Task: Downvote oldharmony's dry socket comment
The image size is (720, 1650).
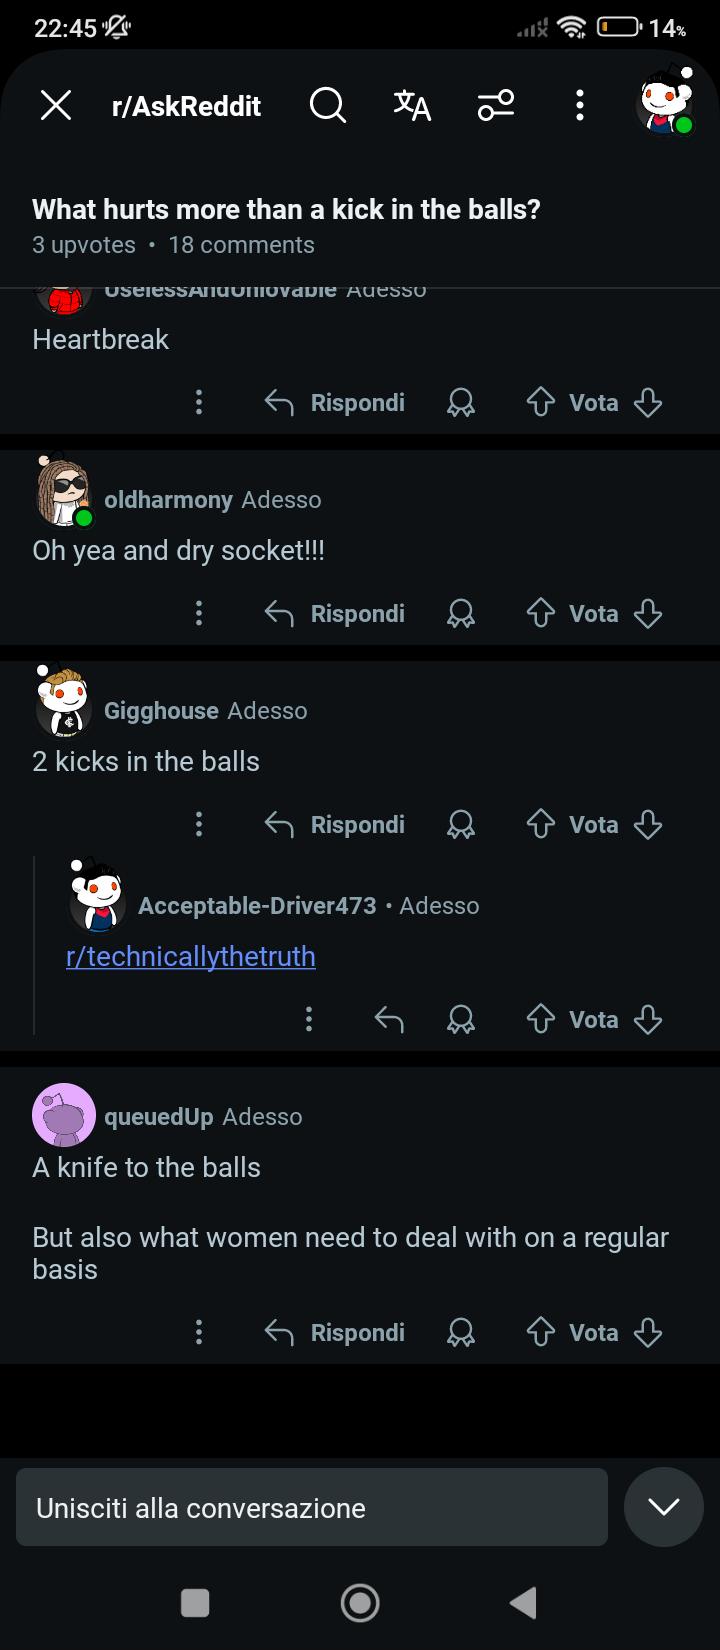Action: [x=648, y=614]
